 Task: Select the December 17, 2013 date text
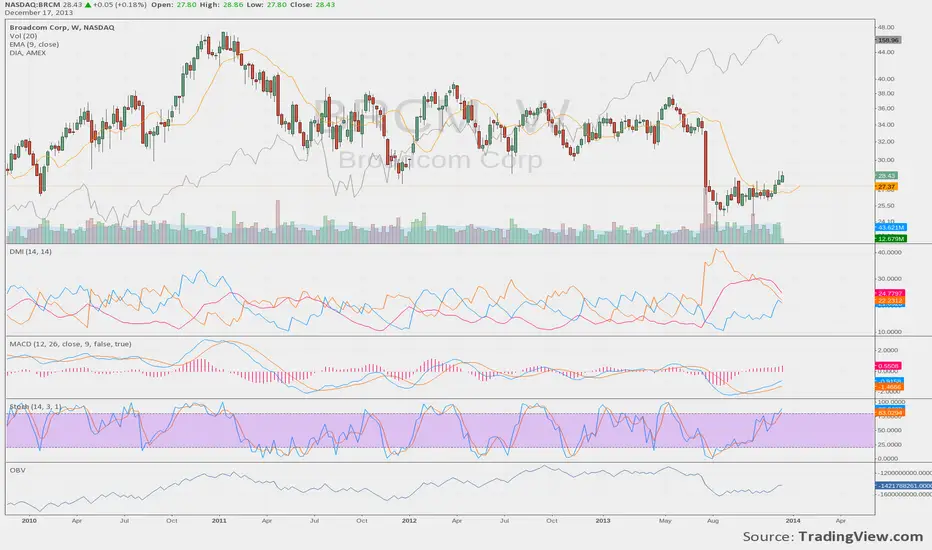39,12
